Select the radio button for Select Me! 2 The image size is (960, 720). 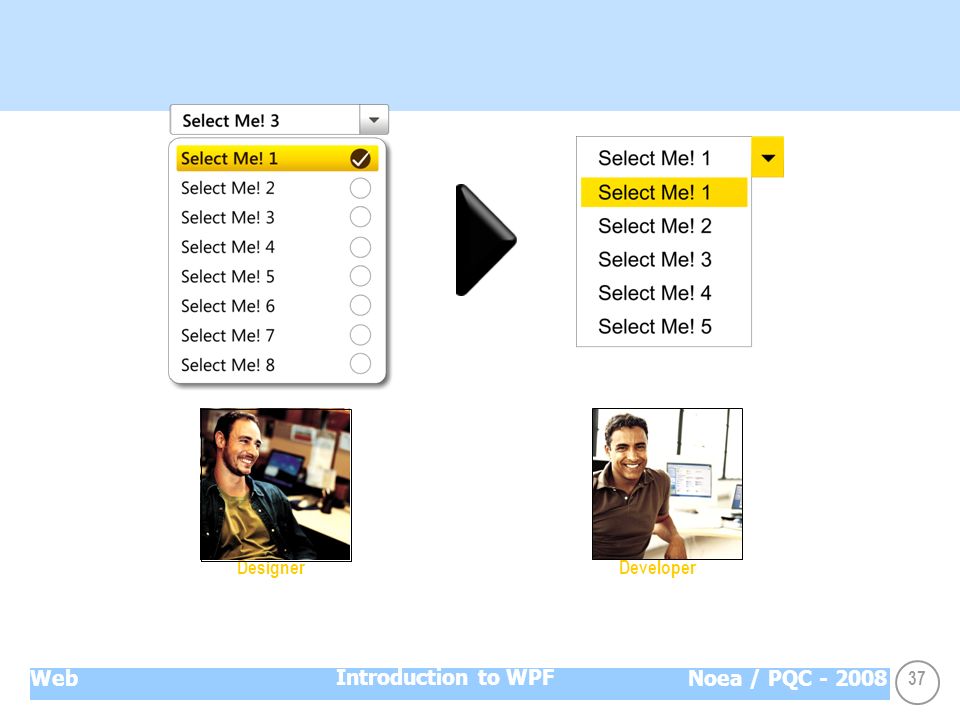(x=360, y=188)
